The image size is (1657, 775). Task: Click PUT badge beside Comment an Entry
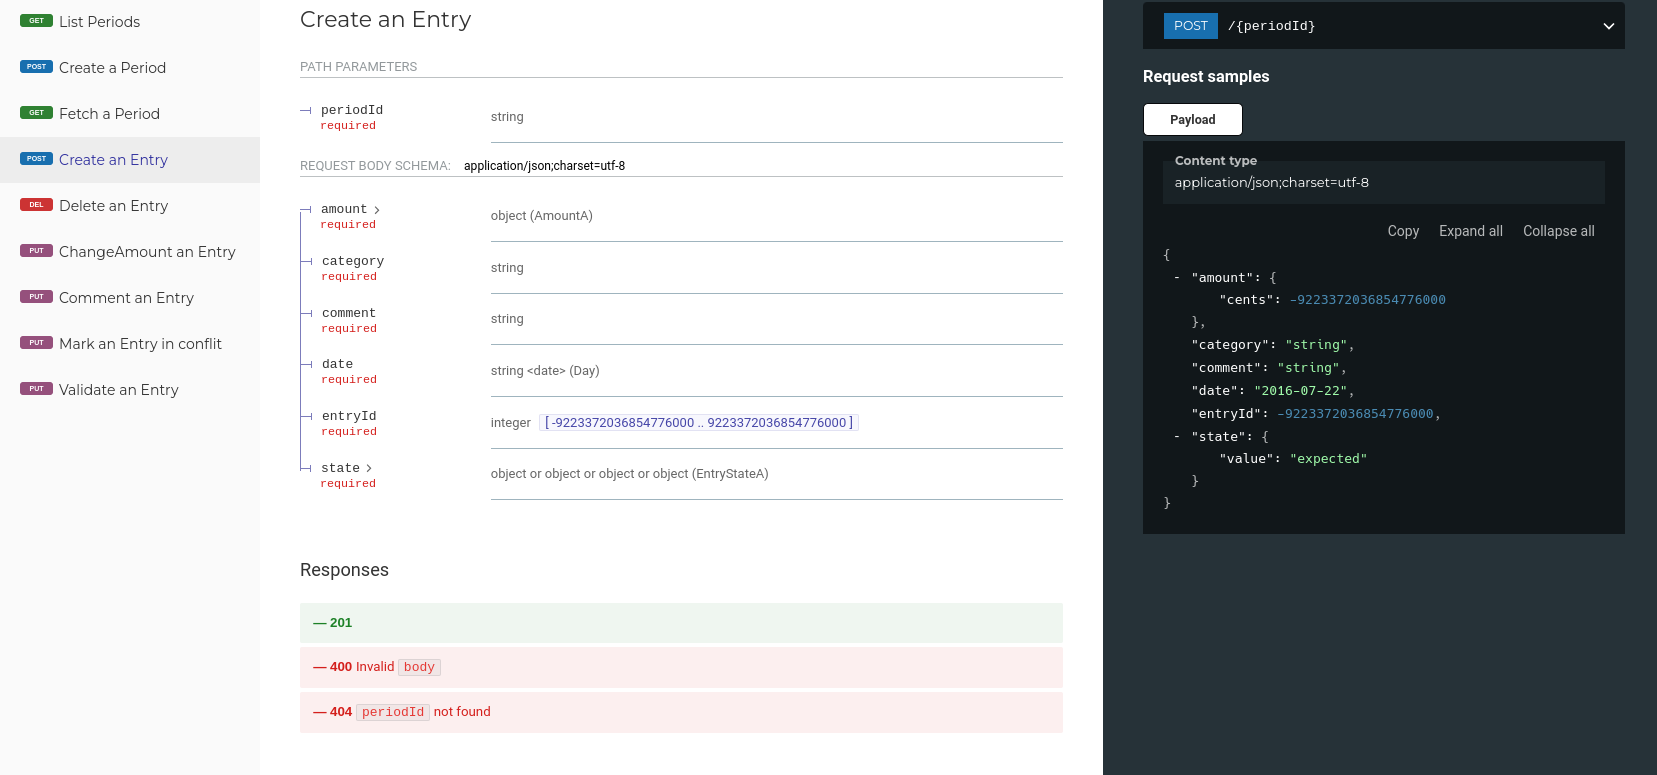[x=36, y=297]
